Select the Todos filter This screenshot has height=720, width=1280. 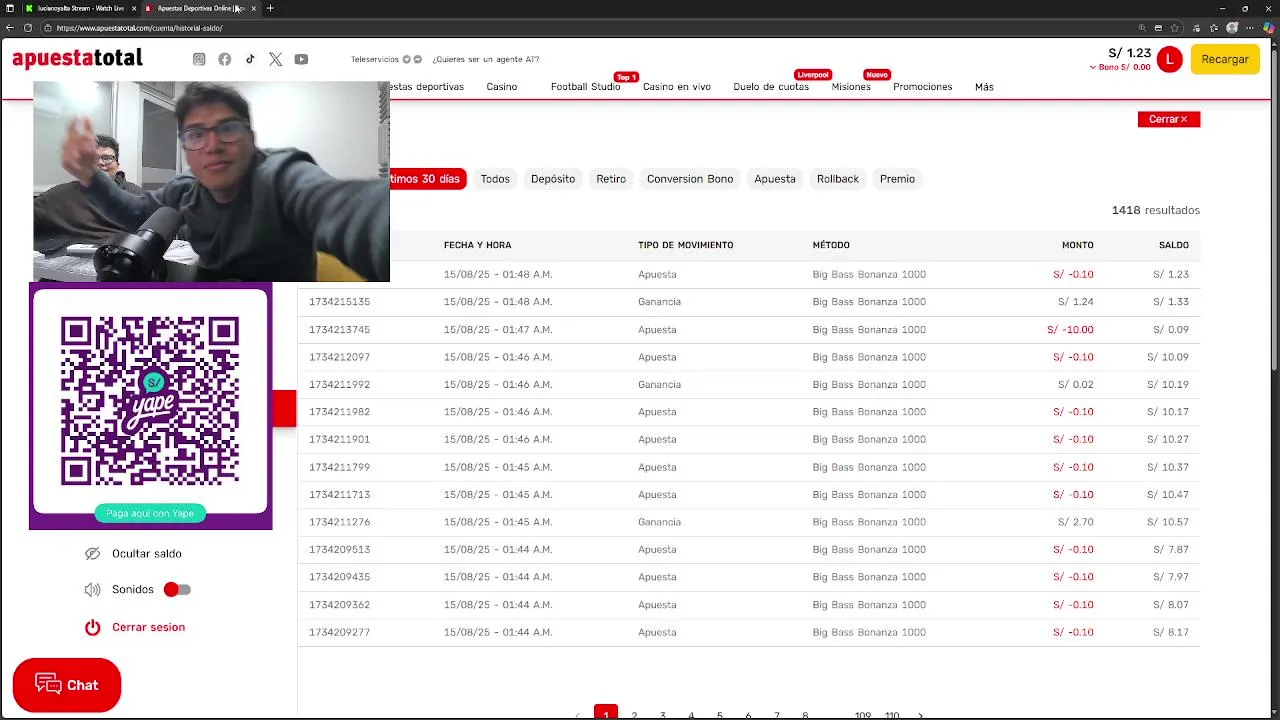click(x=495, y=179)
